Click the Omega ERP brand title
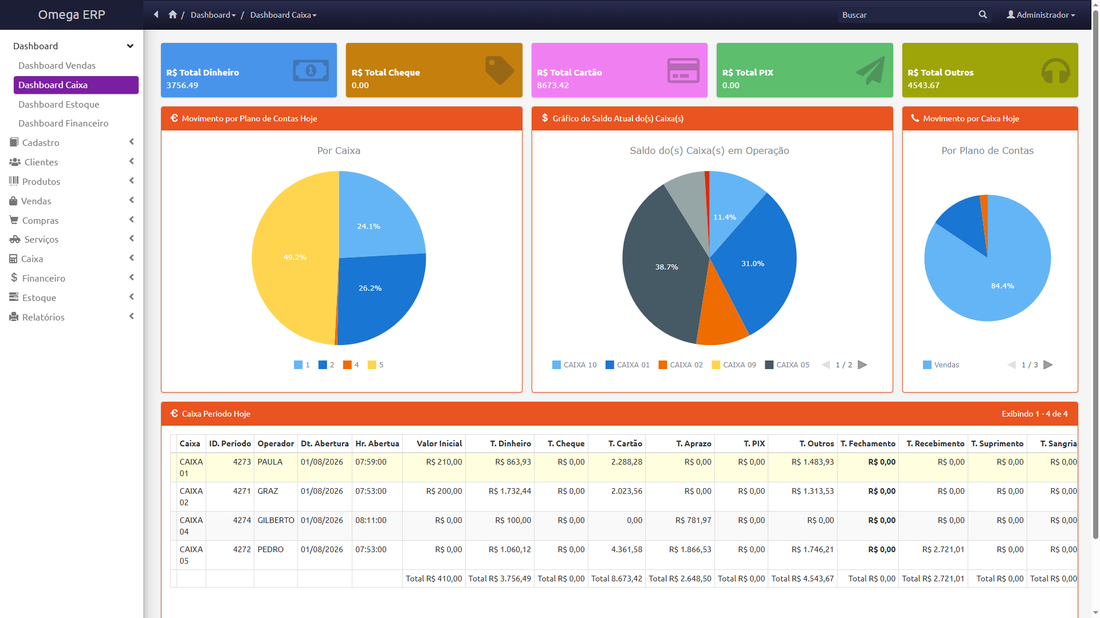The width and height of the screenshot is (1100, 618). coord(72,15)
